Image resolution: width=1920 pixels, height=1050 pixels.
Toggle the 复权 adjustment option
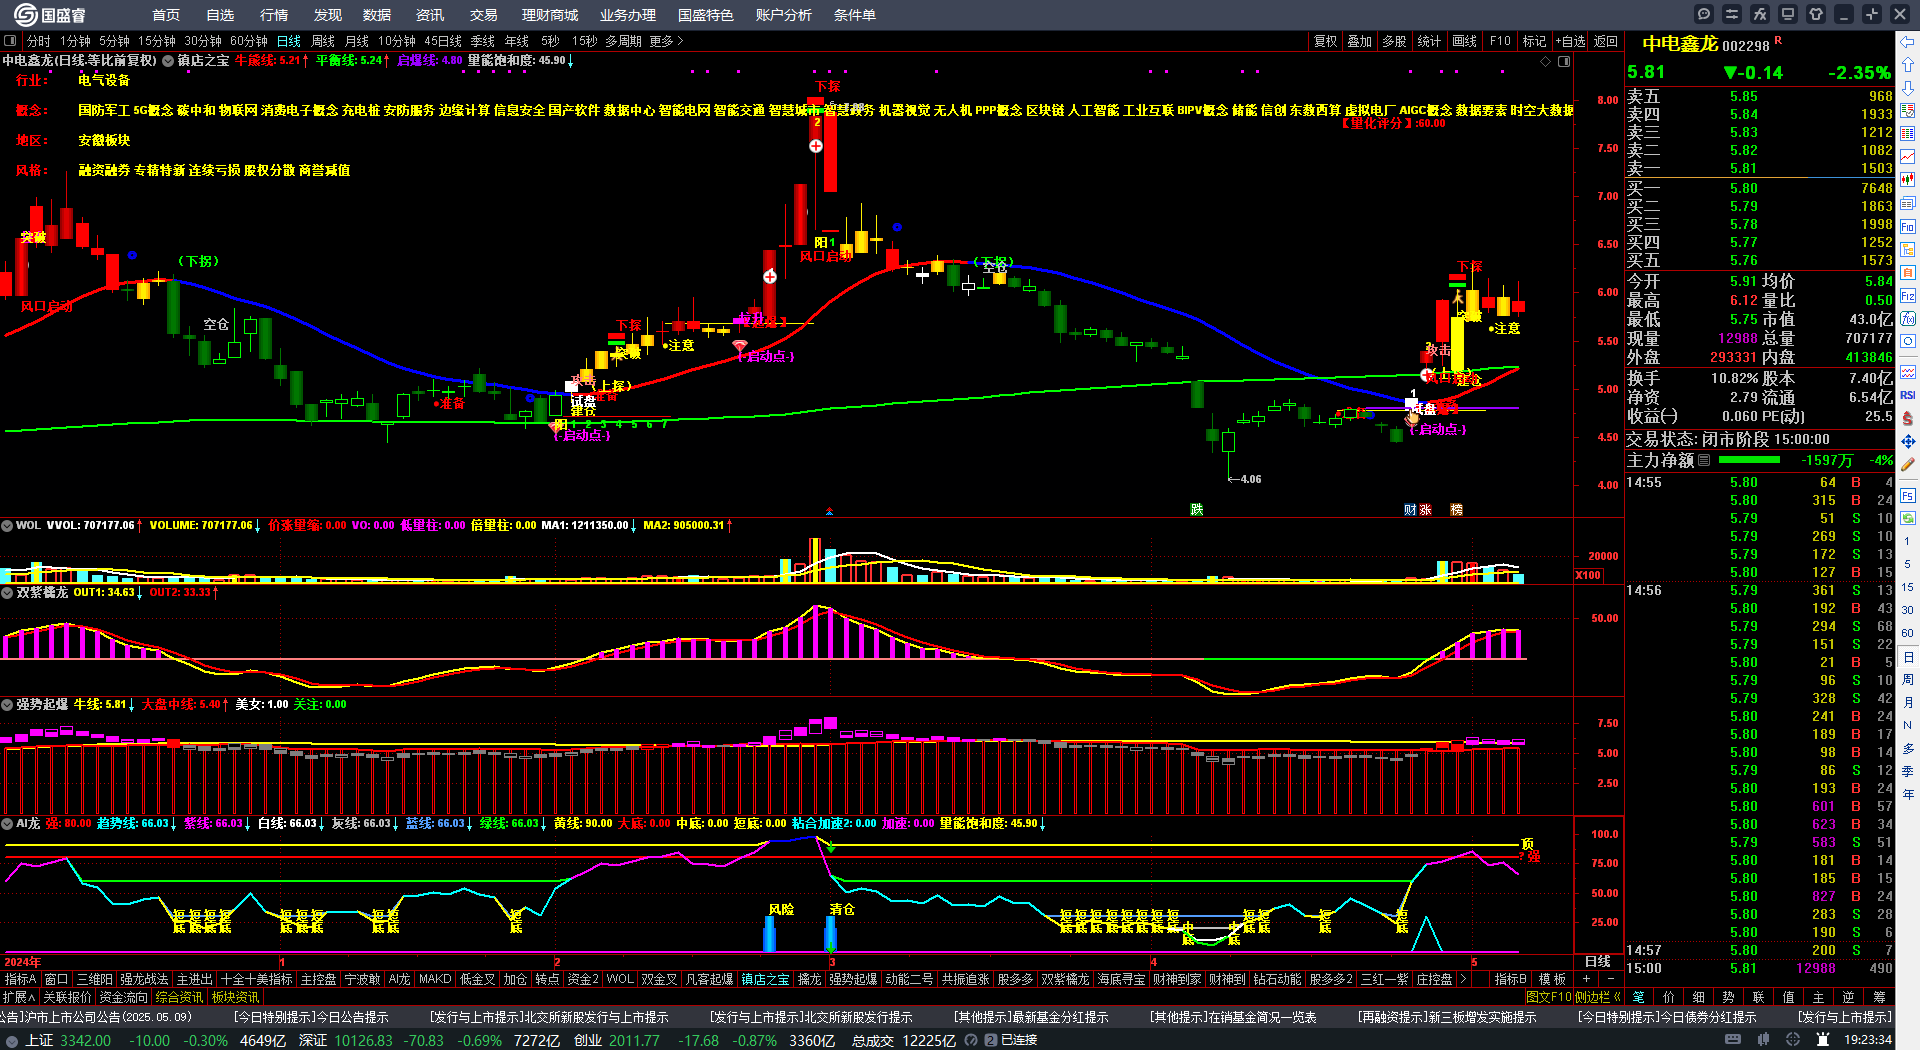[x=1326, y=41]
